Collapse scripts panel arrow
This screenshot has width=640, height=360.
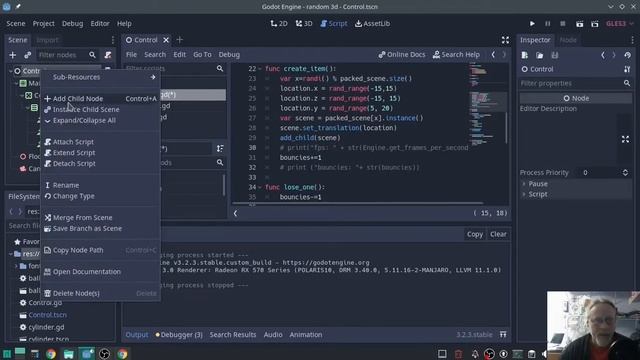click(236, 213)
